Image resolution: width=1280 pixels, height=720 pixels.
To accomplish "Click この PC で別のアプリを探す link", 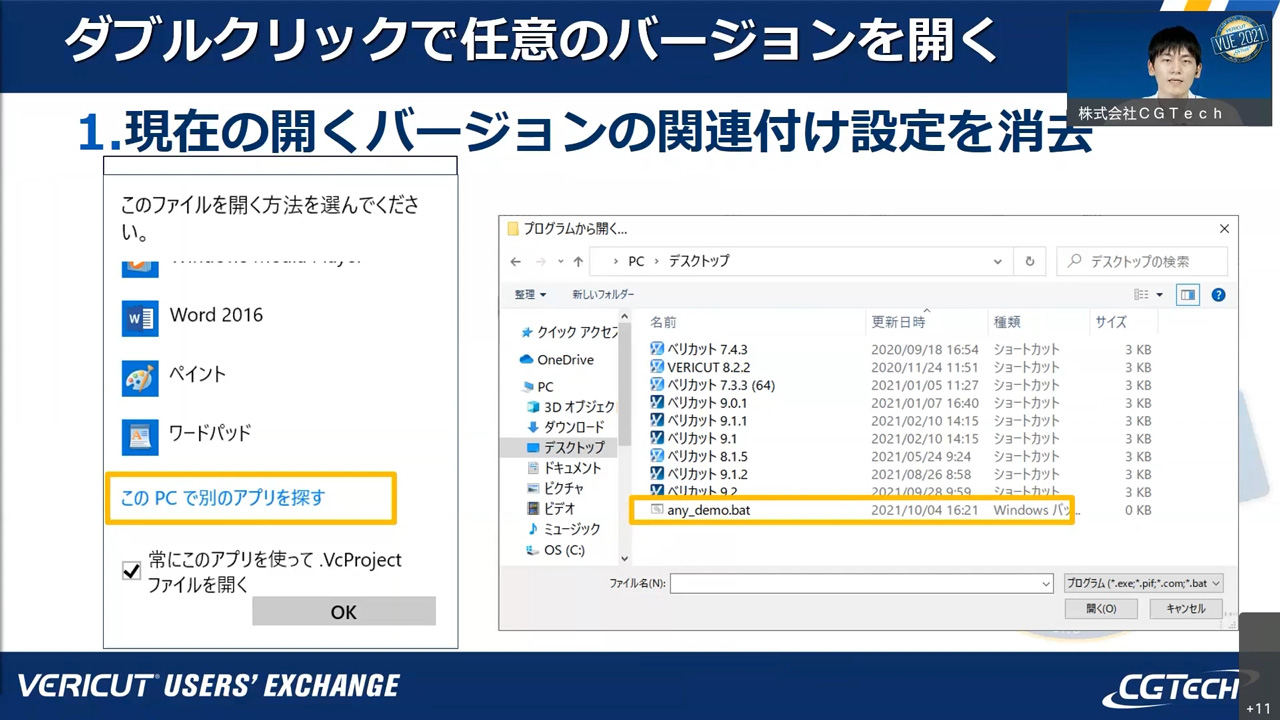I will (223, 497).
